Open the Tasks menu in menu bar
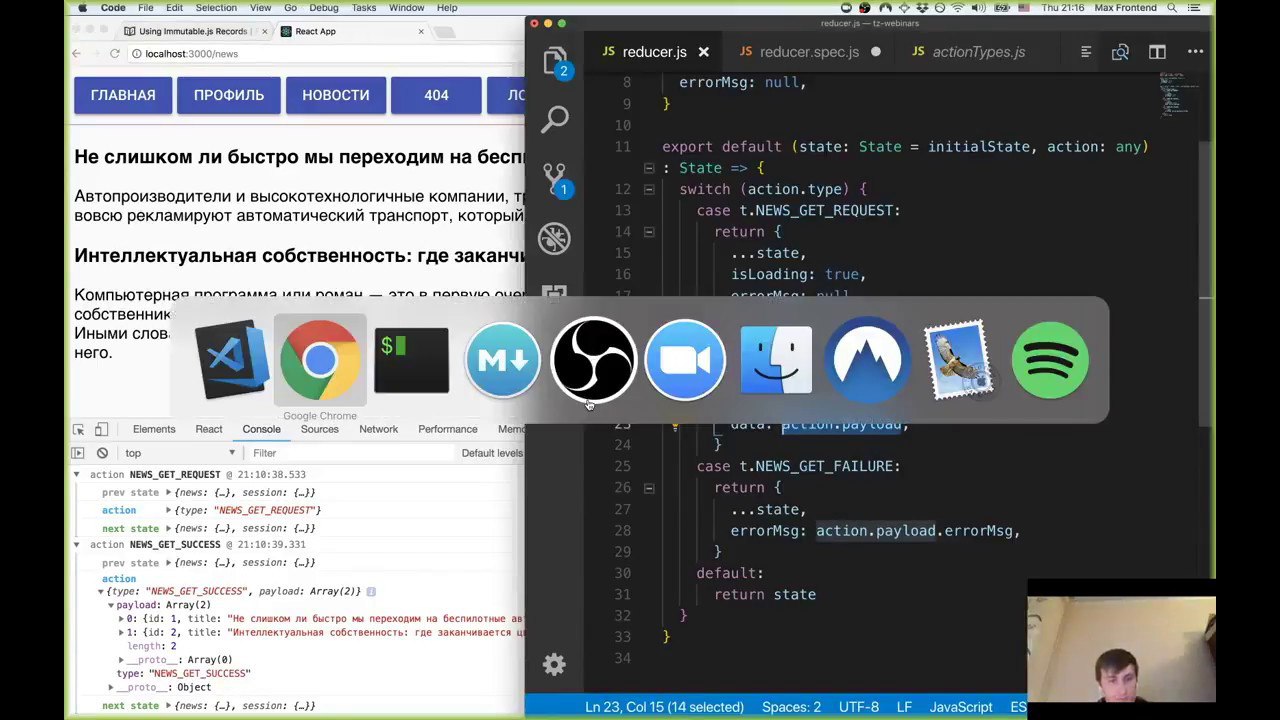Viewport: 1280px width, 720px height. (364, 8)
